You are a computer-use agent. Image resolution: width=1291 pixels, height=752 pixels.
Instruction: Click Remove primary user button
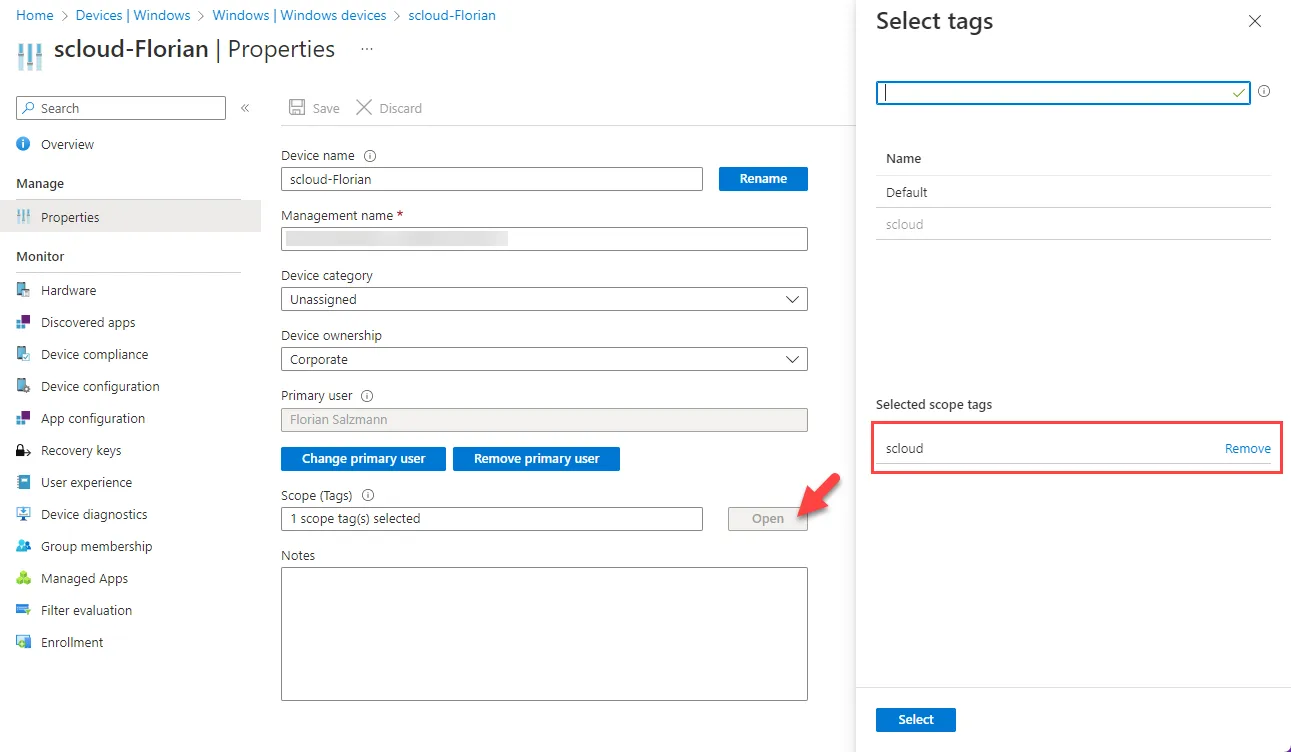536,459
